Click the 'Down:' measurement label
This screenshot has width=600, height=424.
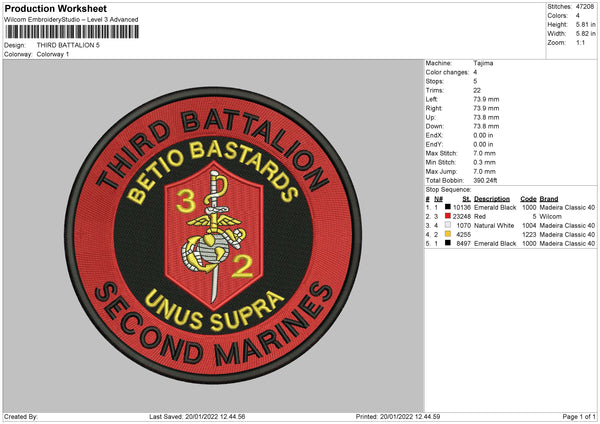[434, 126]
